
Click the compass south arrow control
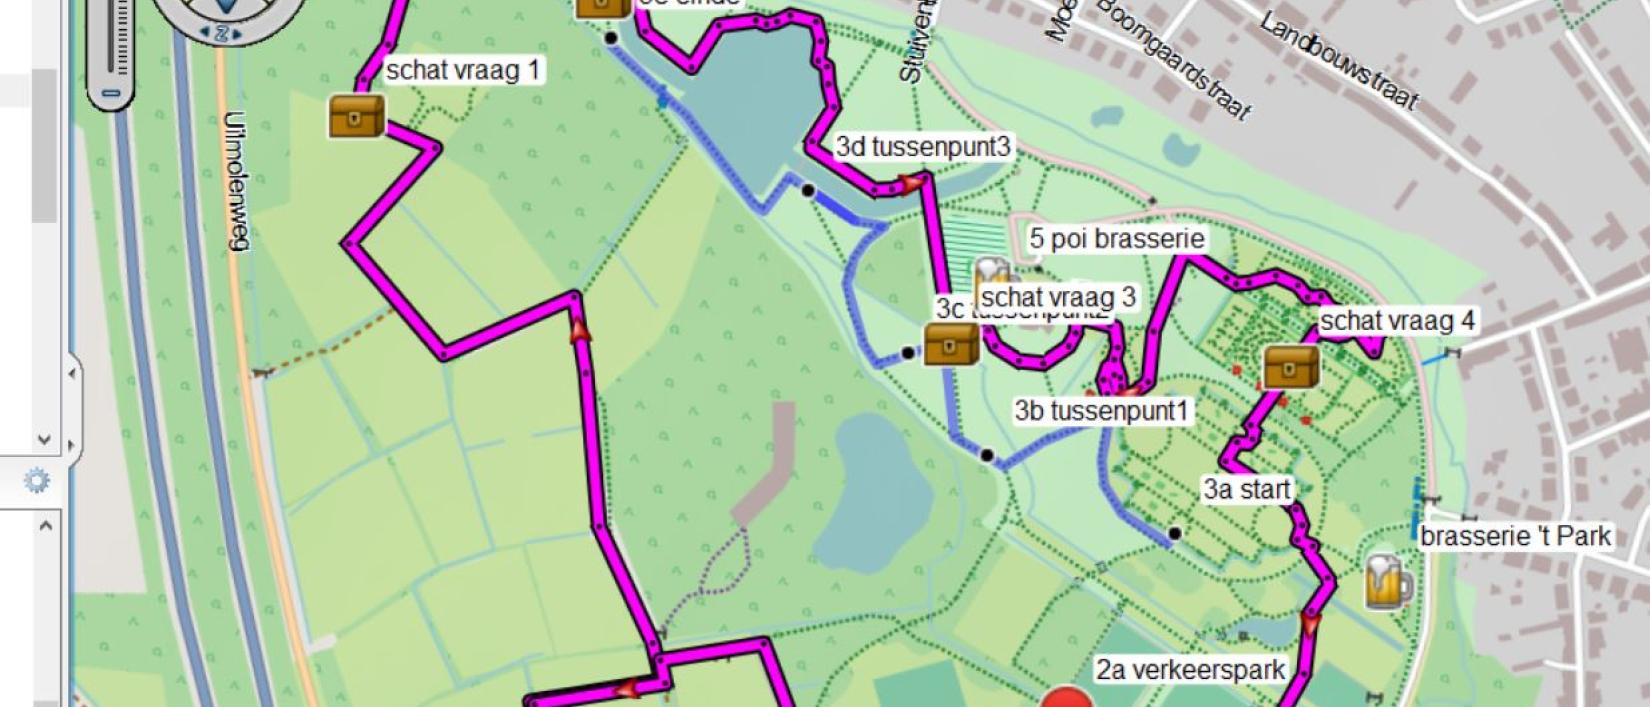(222, 33)
